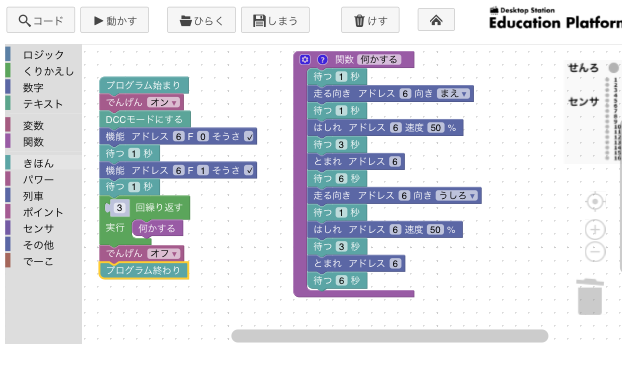Toggle the F1 そうさ checkbox
The height and width of the screenshot is (372, 622).
249,171
